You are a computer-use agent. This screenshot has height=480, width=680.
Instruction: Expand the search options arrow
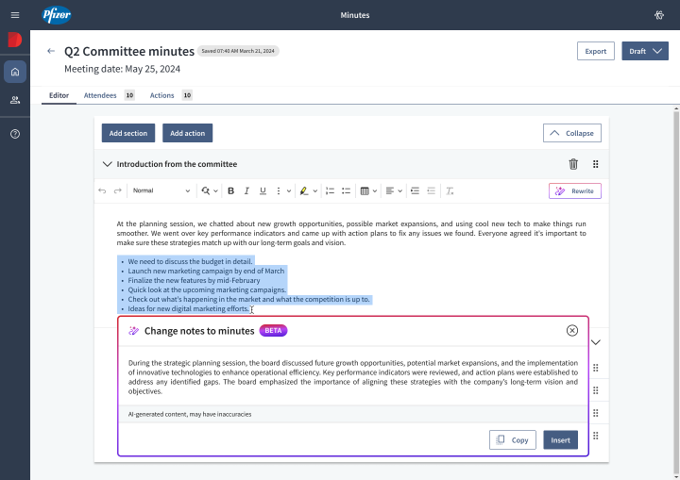tap(216, 191)
